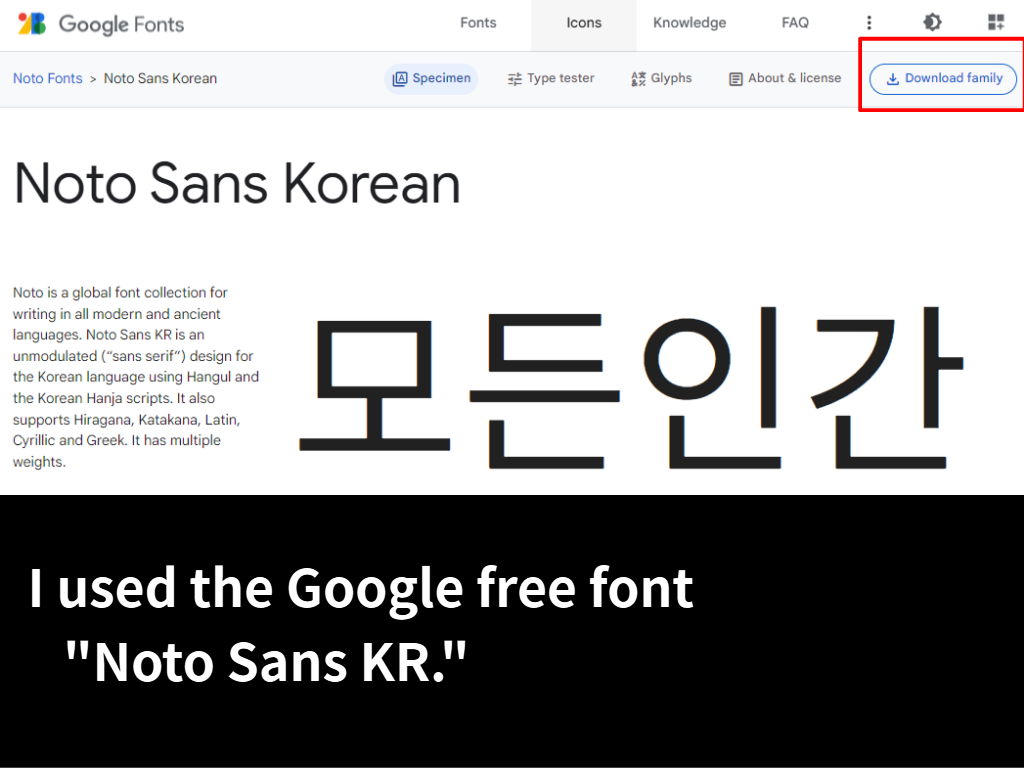Go to the Knowledge section
Image resolution: width=1024 pixels, height=768 pixels.
click(x=690, y=23)
